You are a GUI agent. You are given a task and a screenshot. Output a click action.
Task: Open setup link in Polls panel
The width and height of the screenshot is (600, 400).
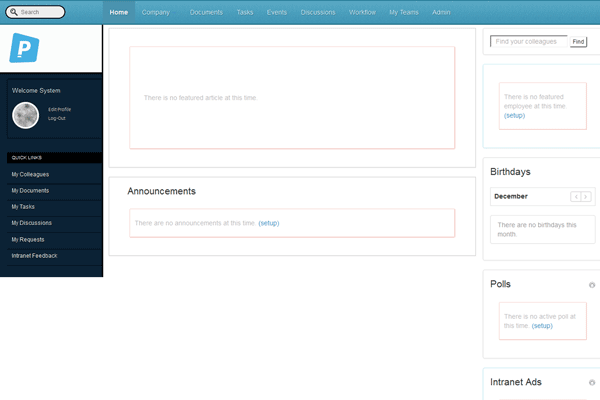point(542,326)
